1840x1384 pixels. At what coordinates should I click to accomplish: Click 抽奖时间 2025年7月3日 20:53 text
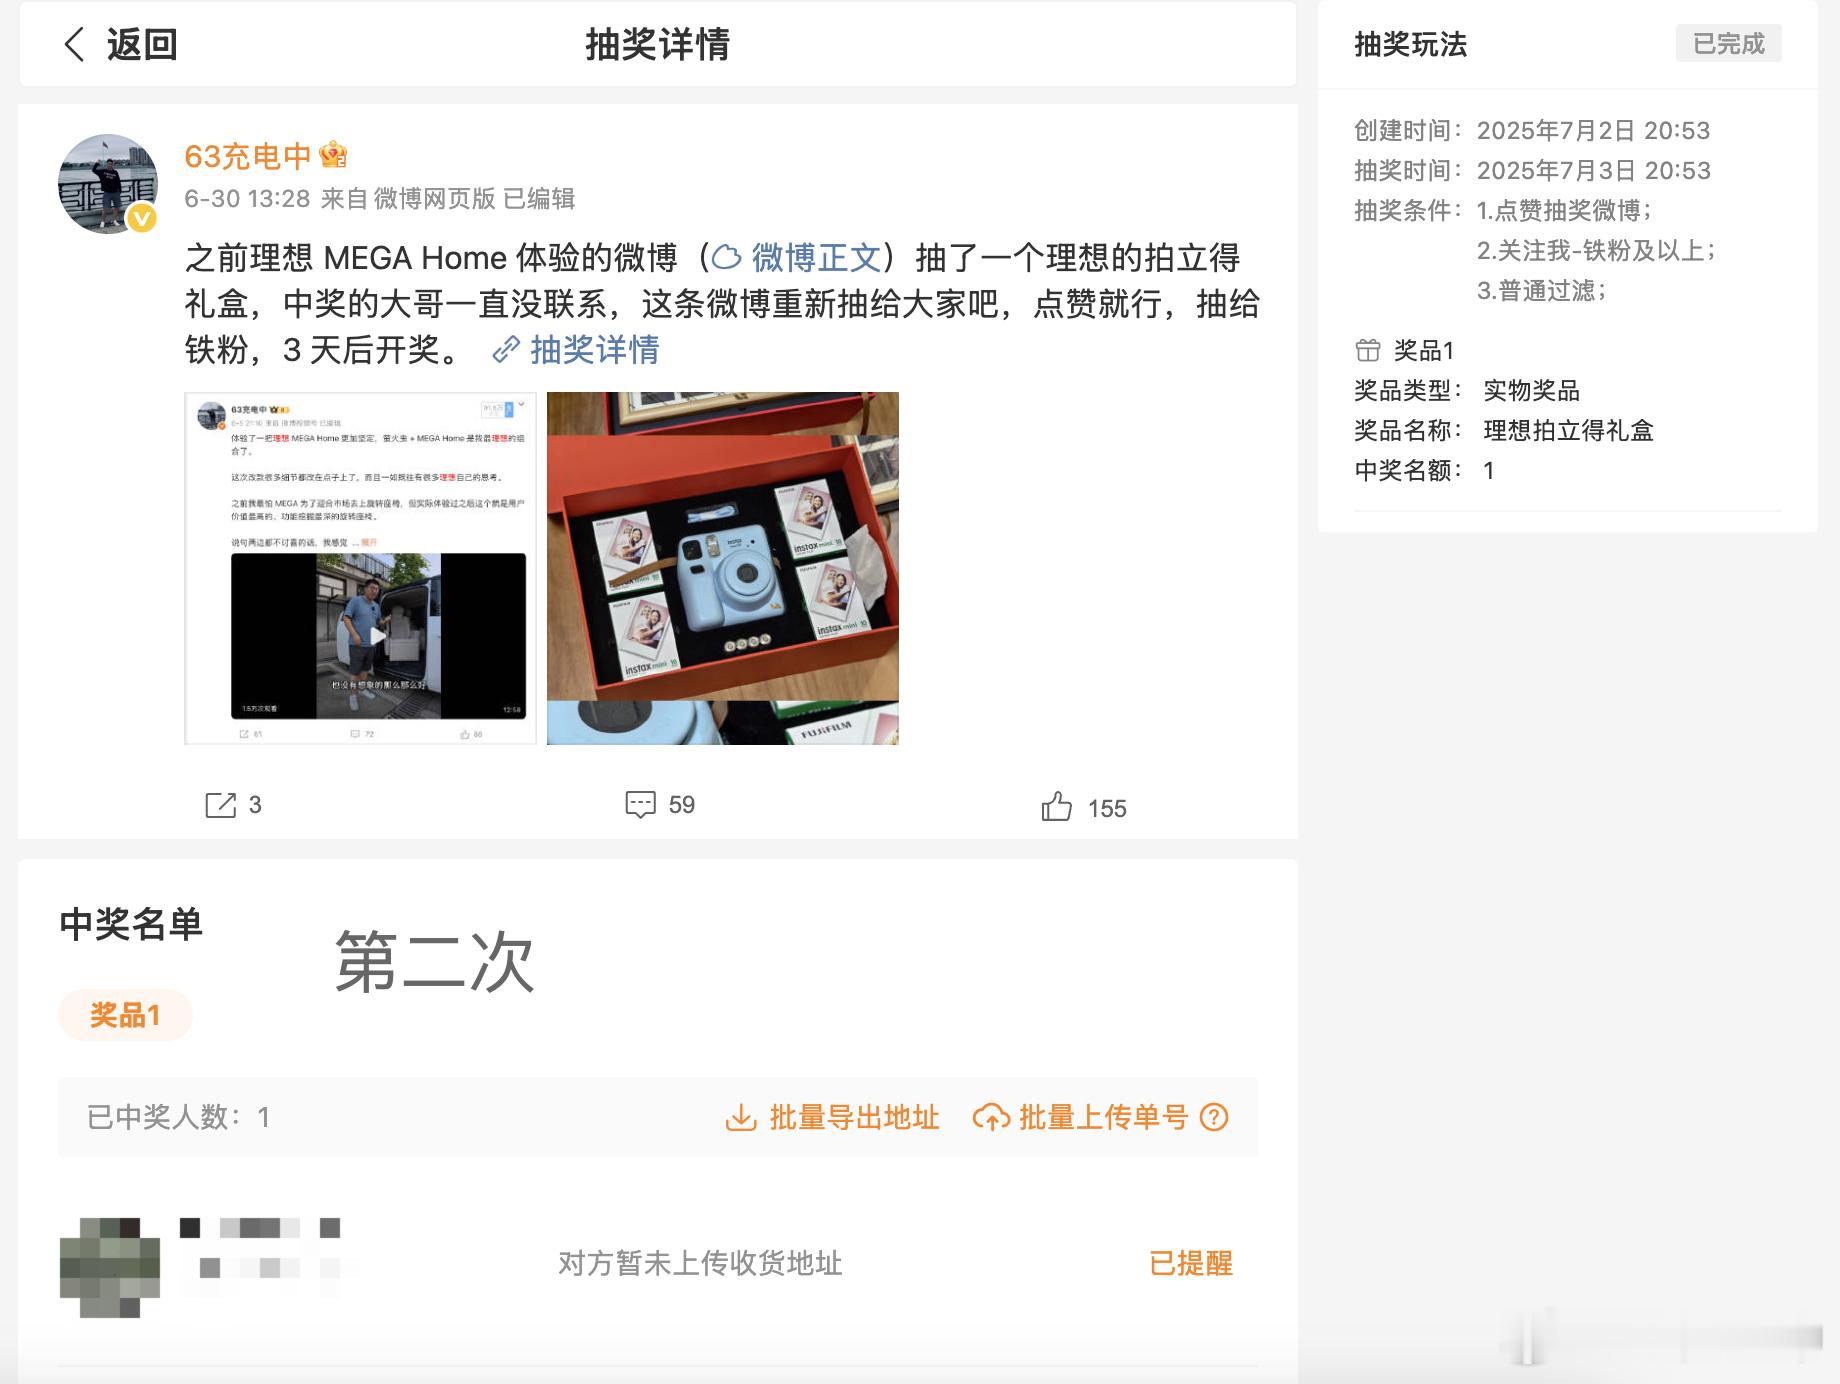[x=1532, y=170]
